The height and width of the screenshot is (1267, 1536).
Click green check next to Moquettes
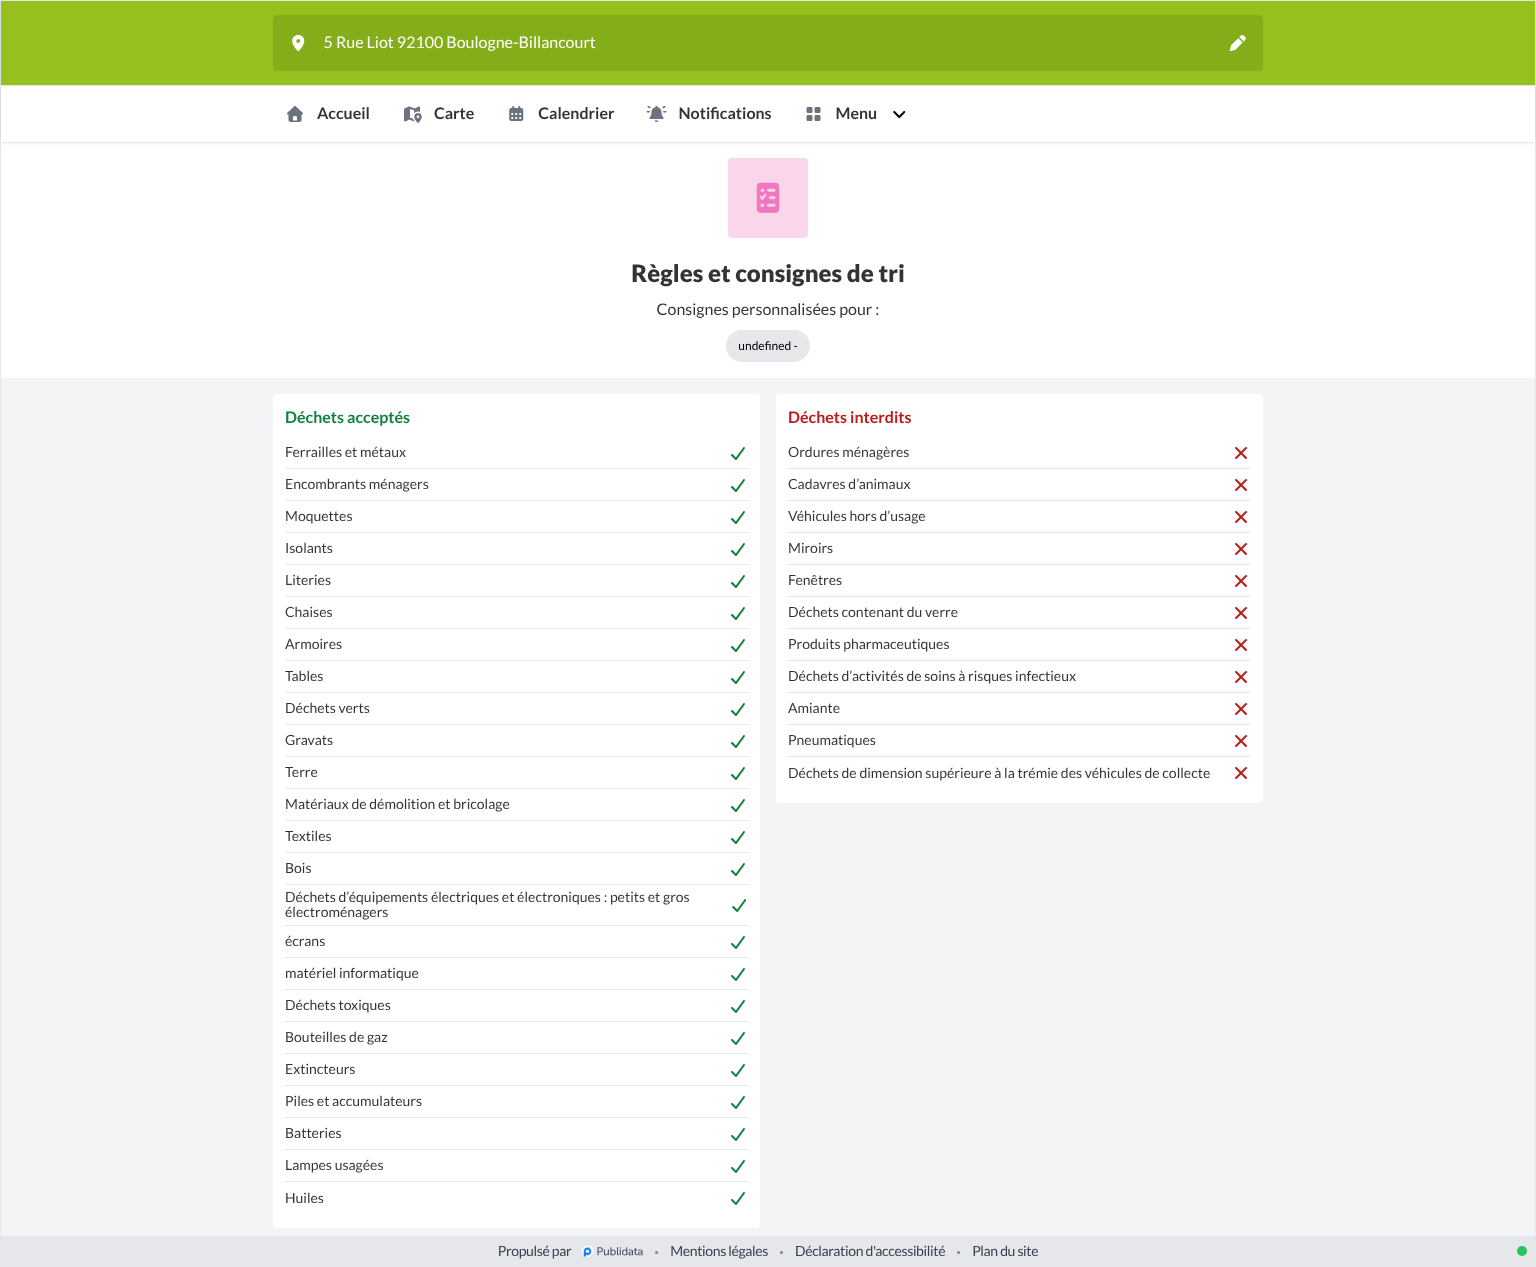tap(738, 517)
